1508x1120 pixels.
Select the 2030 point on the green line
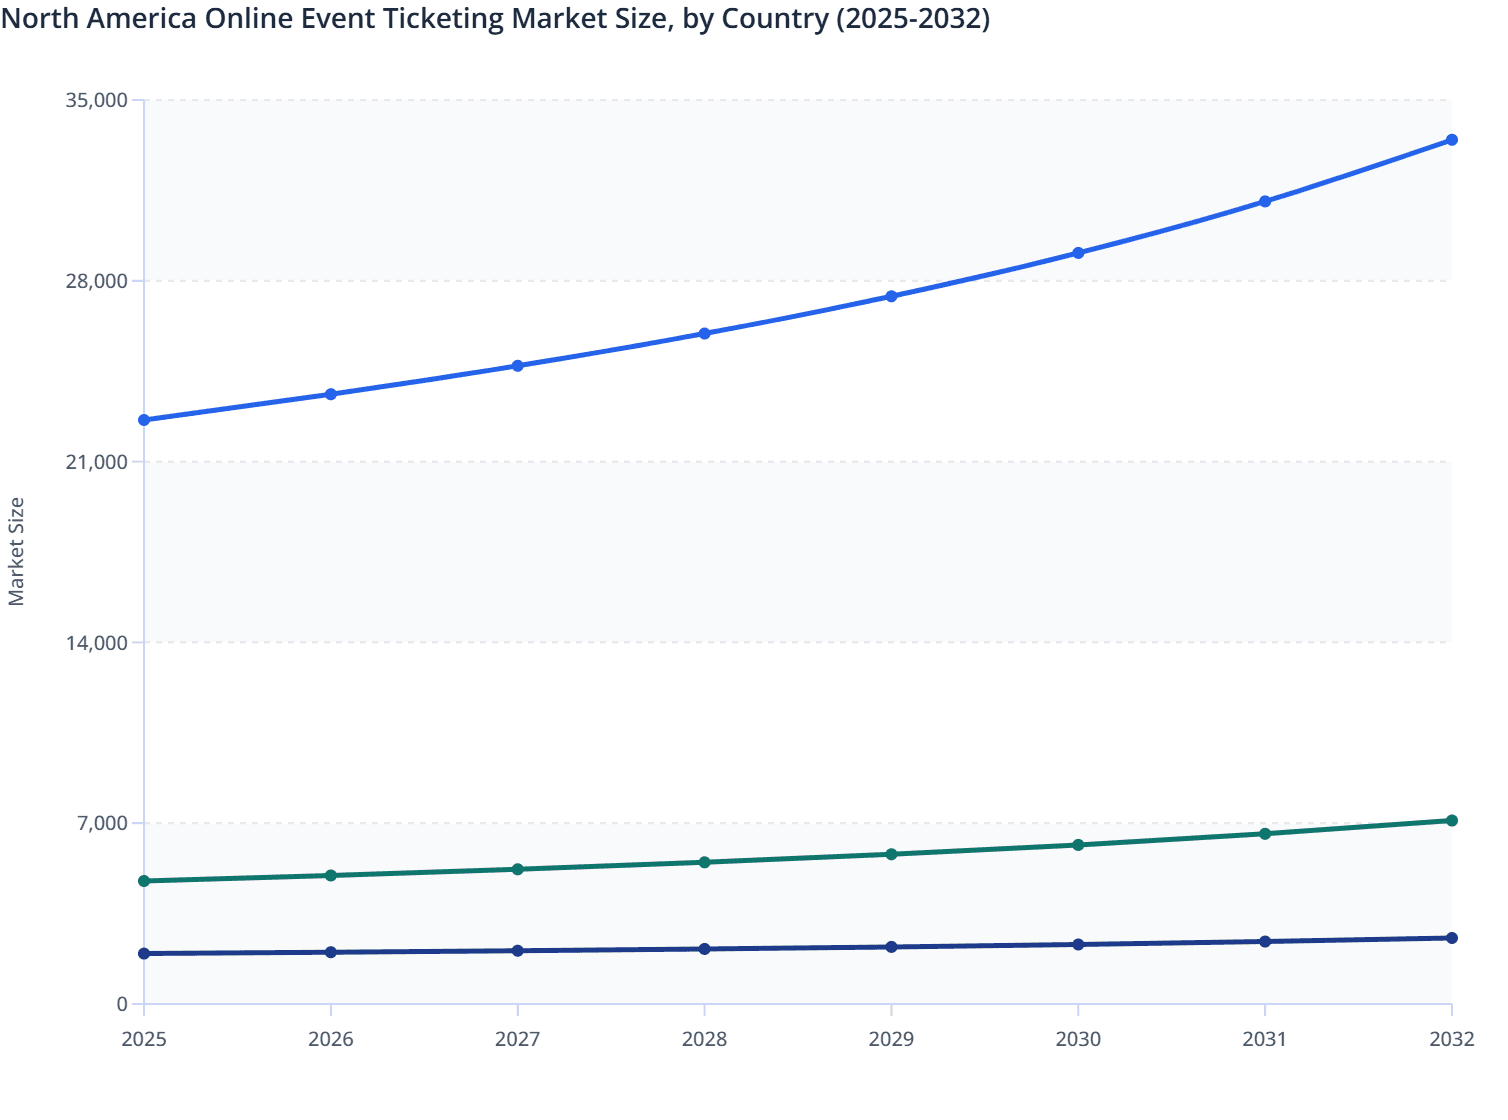click(x=1078, y=844)
